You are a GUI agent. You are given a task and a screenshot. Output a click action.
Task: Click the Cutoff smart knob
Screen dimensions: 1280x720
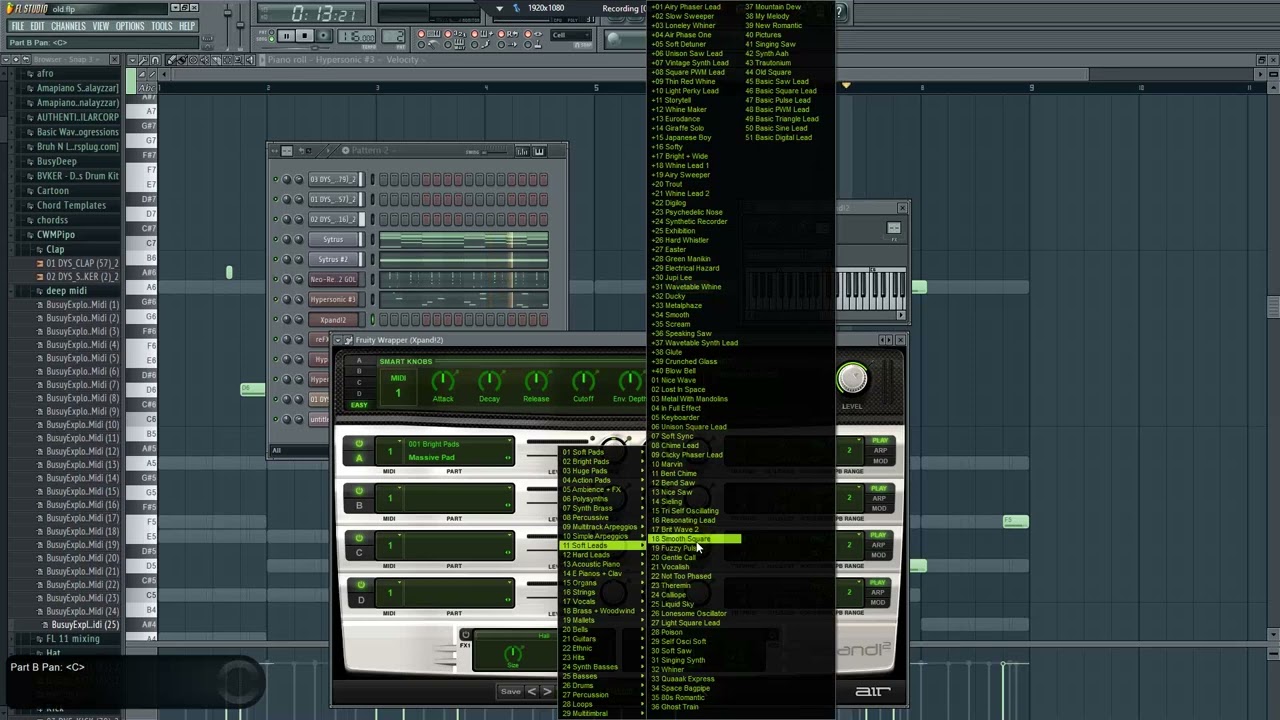(x=583, y=381)
